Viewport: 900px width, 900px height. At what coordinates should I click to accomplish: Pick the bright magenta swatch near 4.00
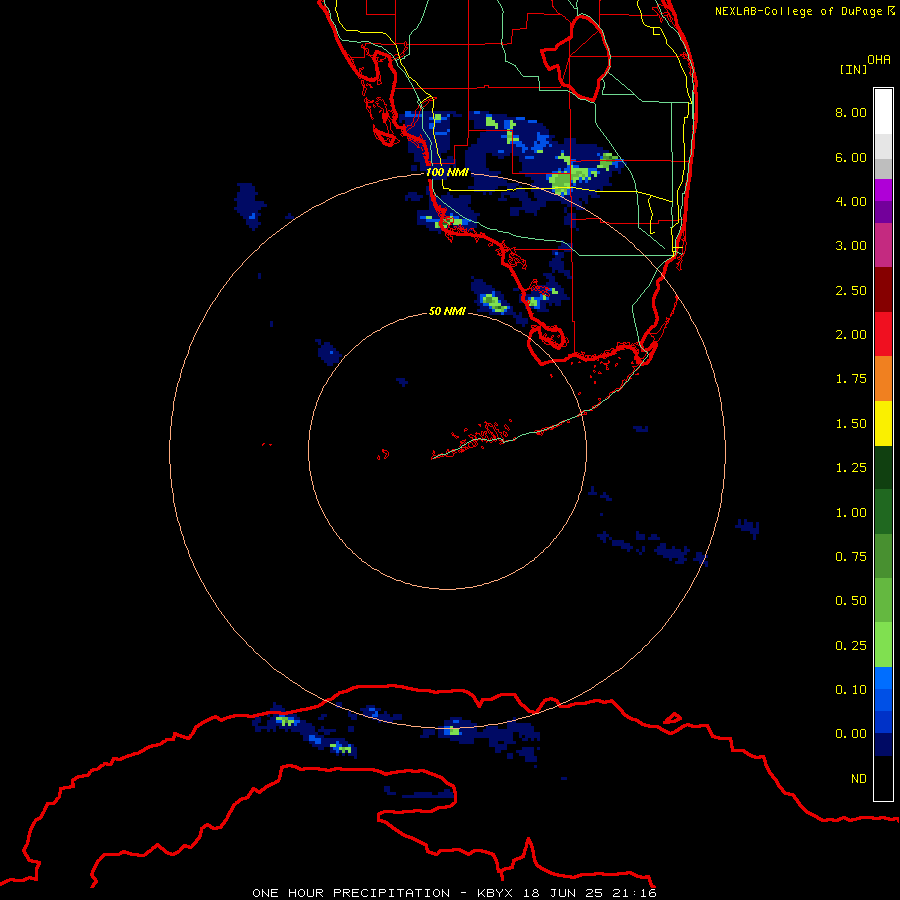pos(883,190)
